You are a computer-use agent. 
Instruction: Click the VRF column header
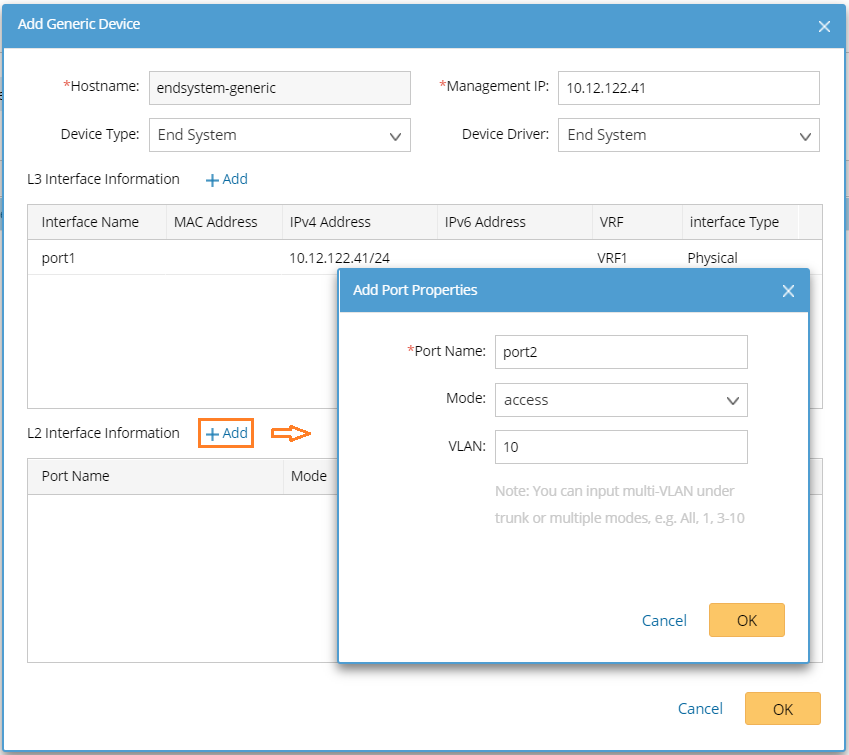pos(610,222)
